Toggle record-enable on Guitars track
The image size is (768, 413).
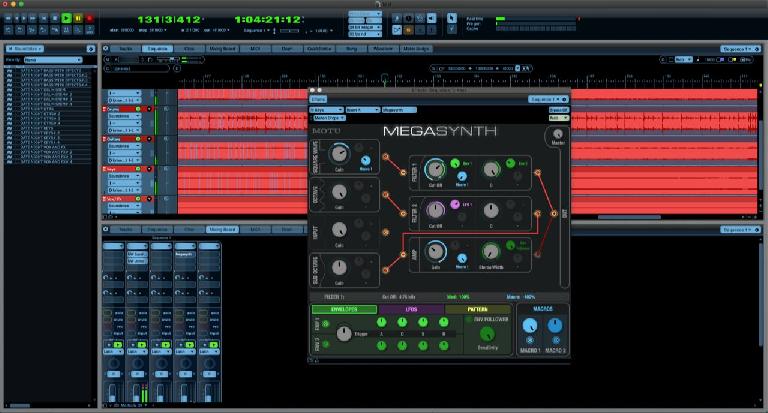coord(104,139)
